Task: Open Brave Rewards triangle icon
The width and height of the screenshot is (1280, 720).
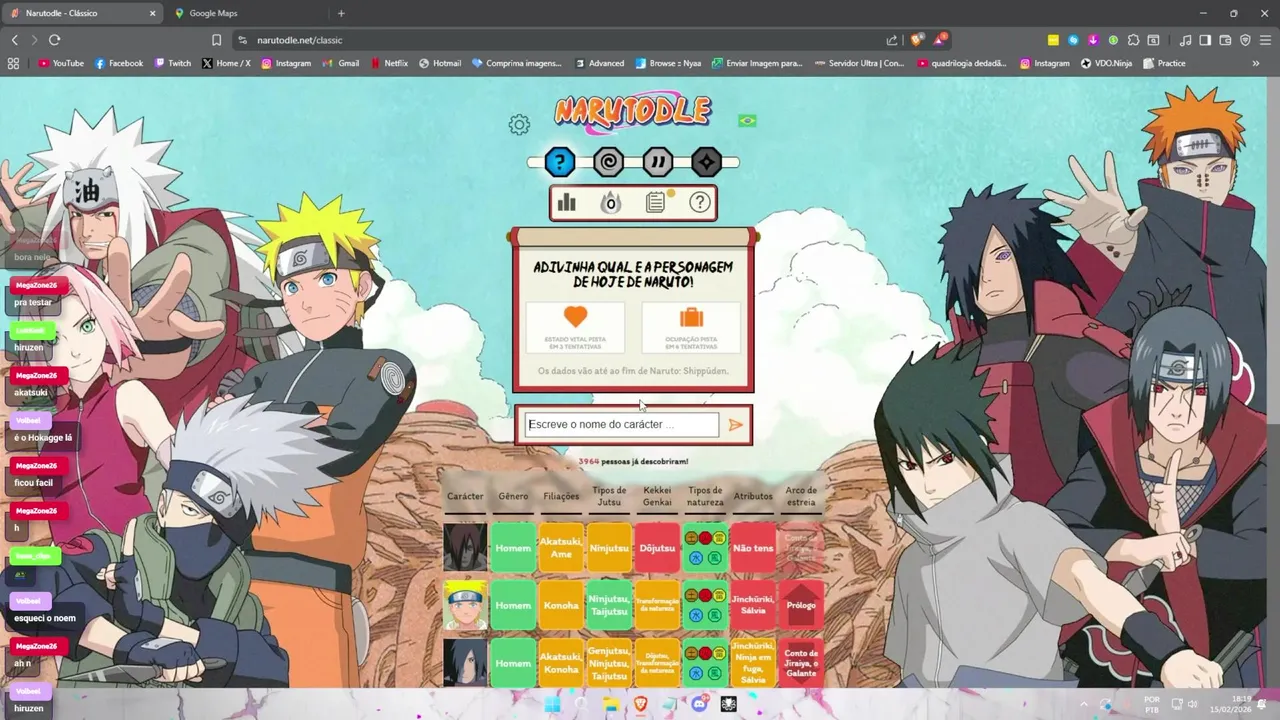Action: coord(940,40)
